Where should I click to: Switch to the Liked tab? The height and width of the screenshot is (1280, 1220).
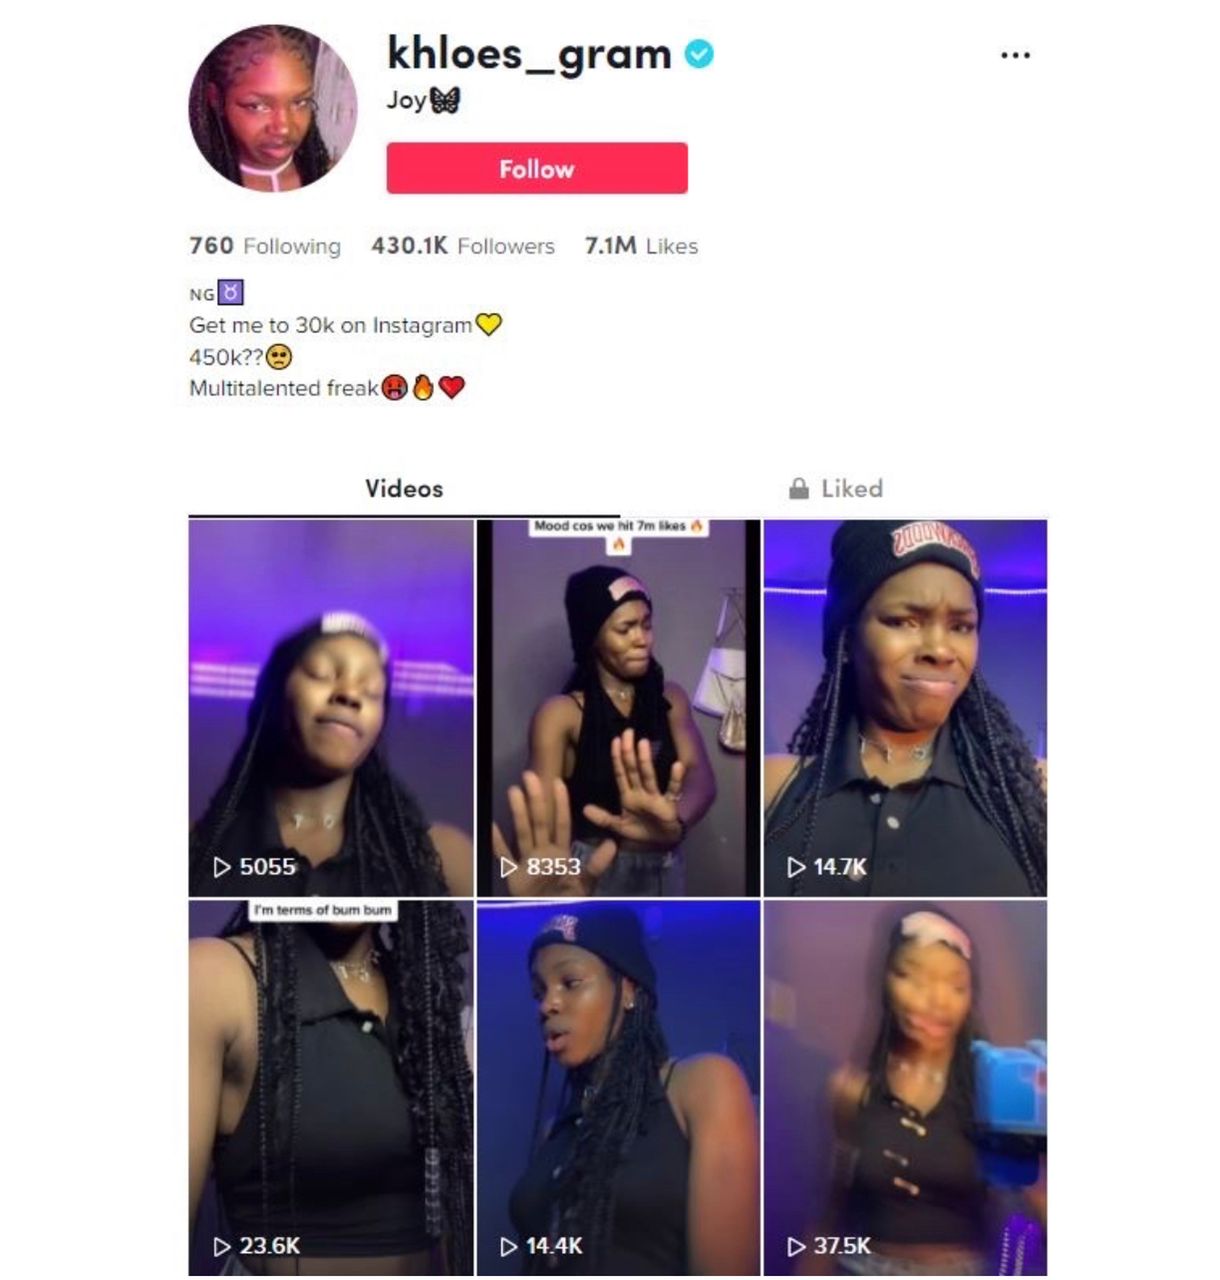click(835, 488)
